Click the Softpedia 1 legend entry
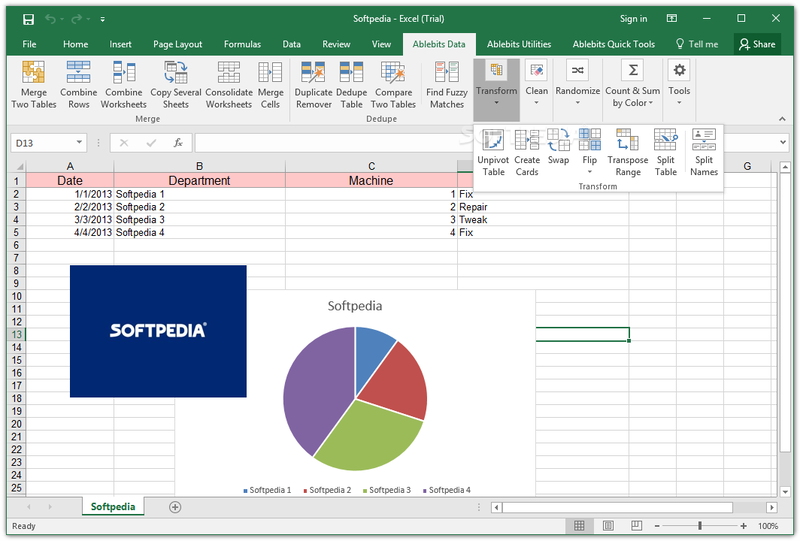The height and width of the screenshot is (541, 800). click(x=267, y=490)
